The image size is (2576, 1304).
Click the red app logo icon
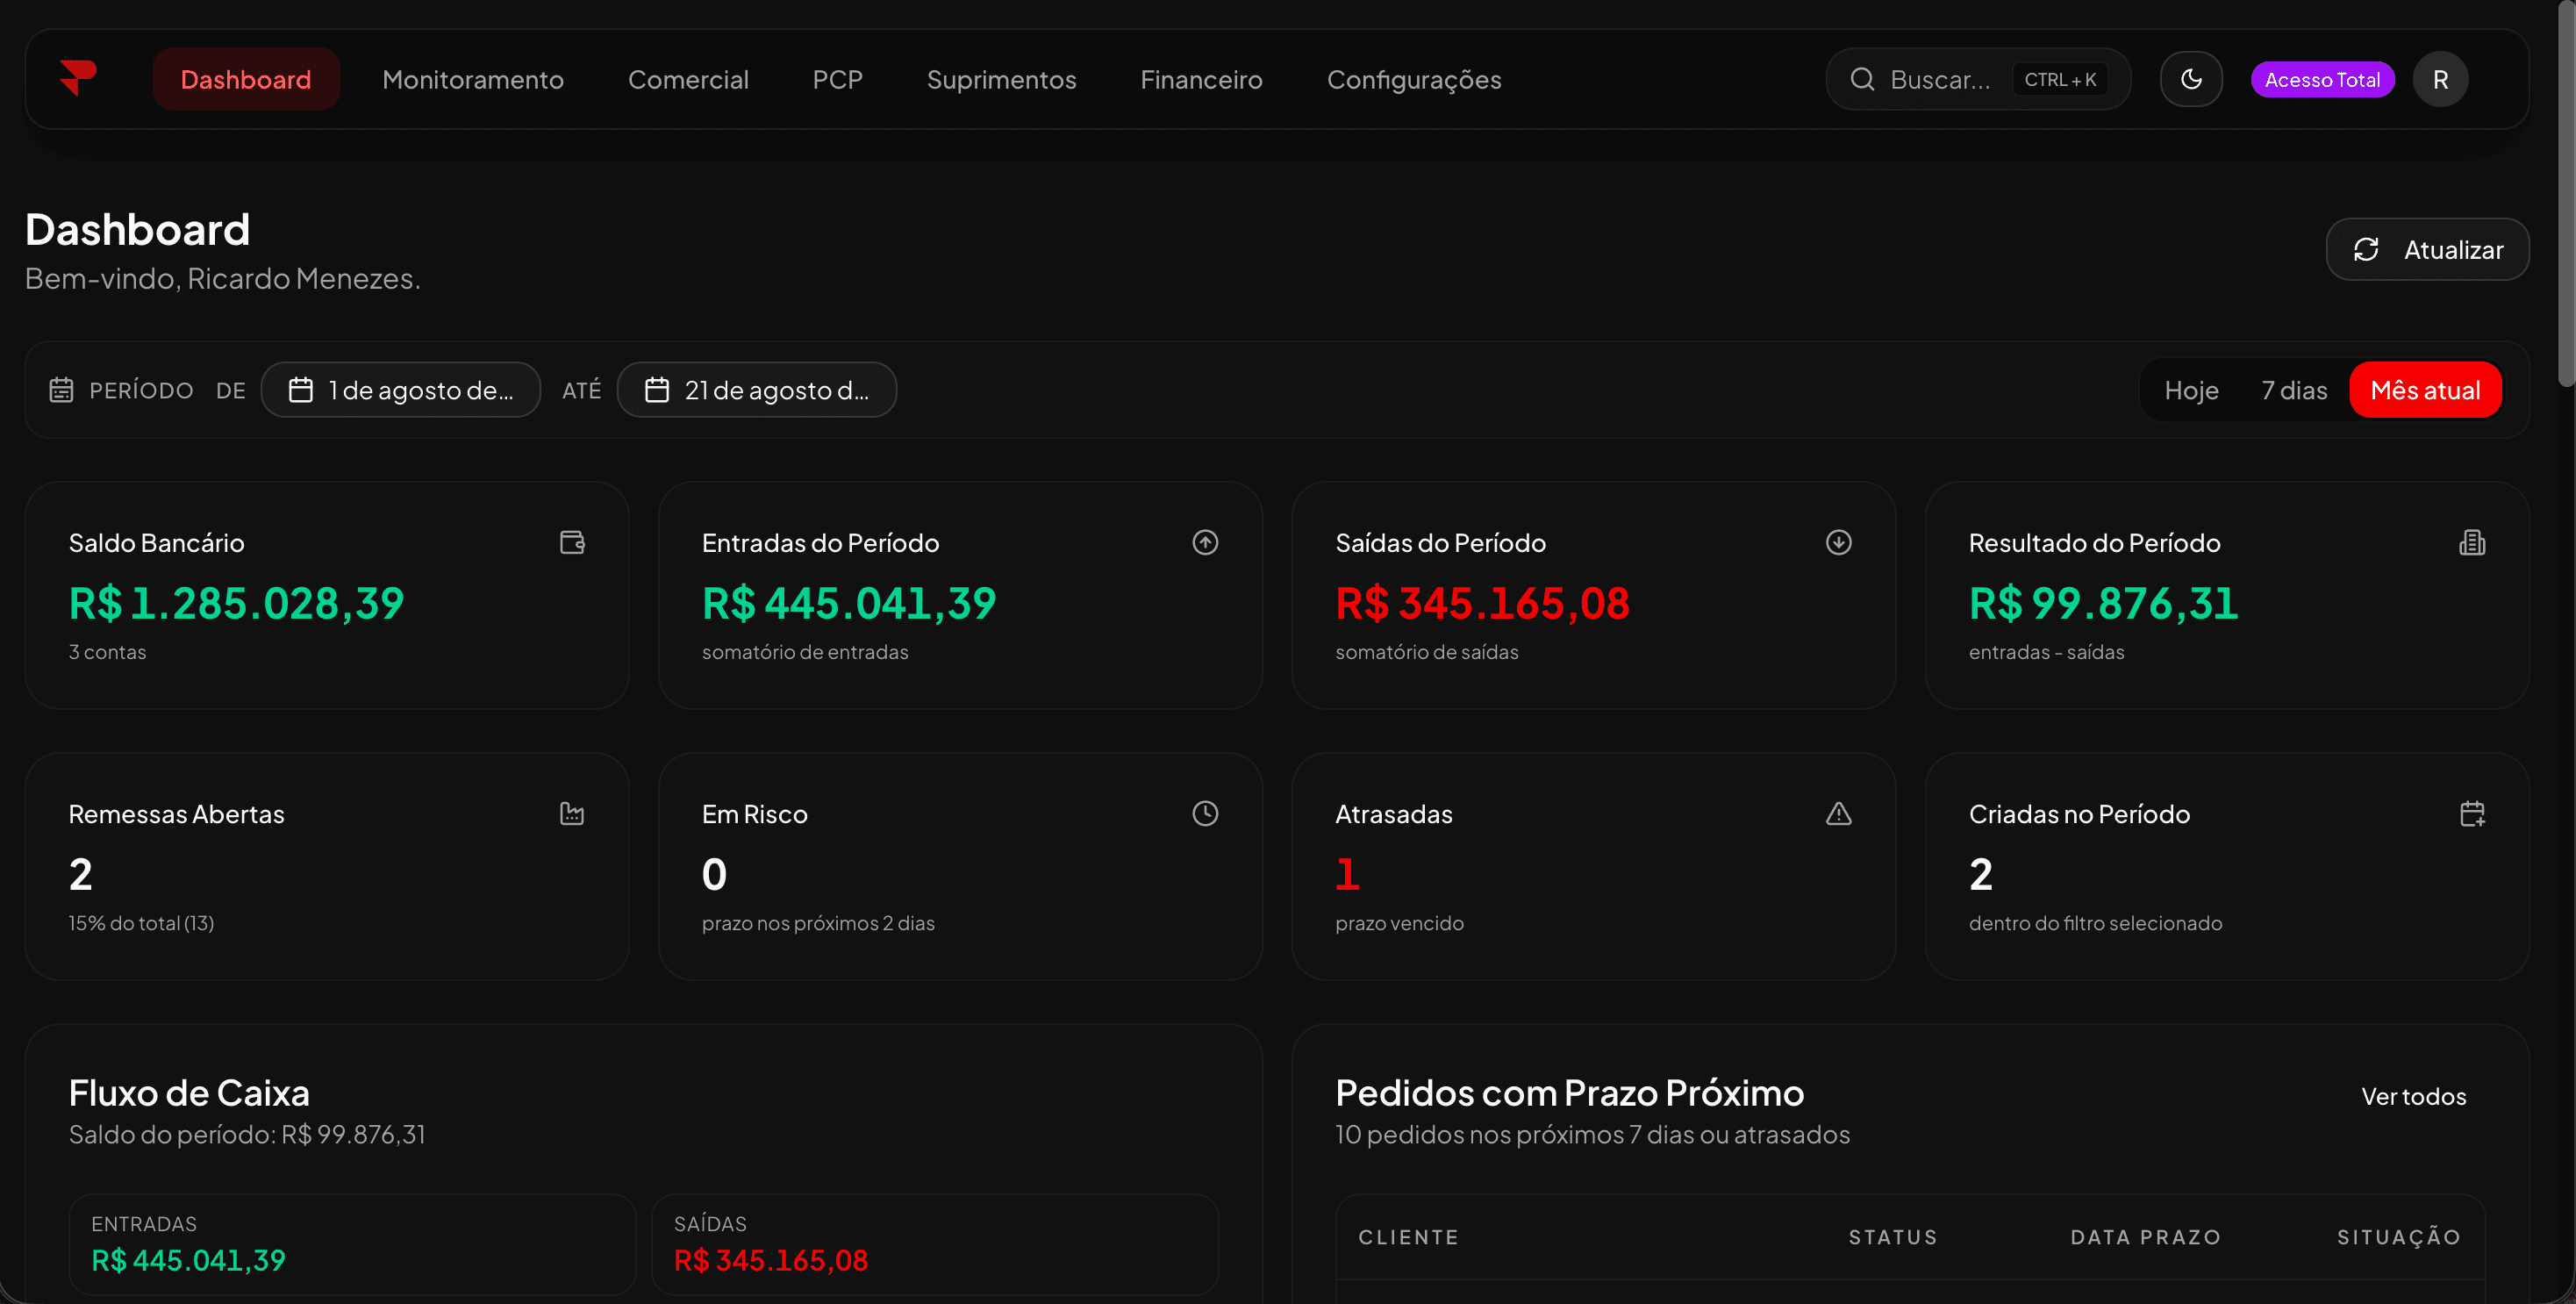coord(77,78)
